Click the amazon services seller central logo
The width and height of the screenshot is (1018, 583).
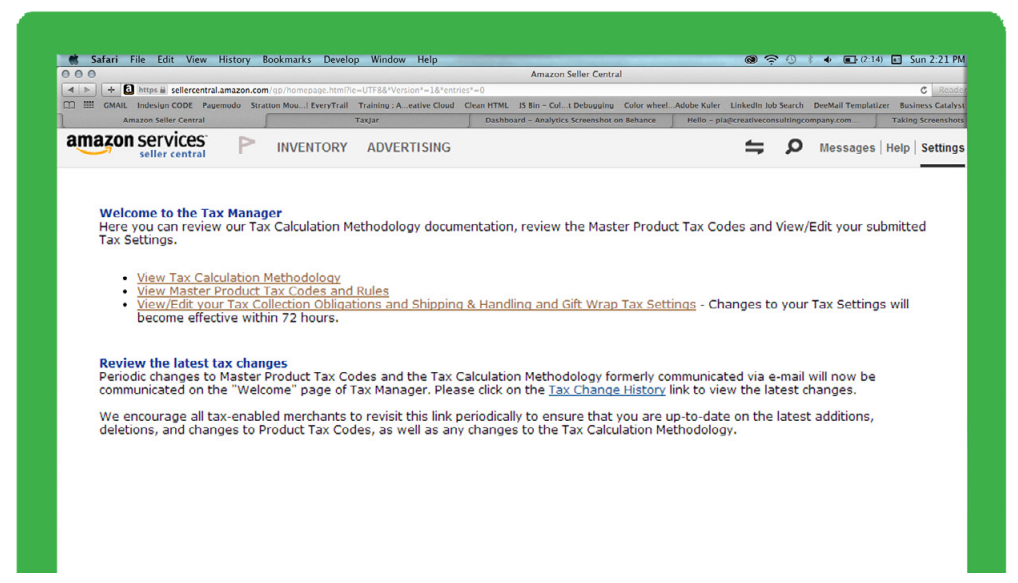point(136,145)
